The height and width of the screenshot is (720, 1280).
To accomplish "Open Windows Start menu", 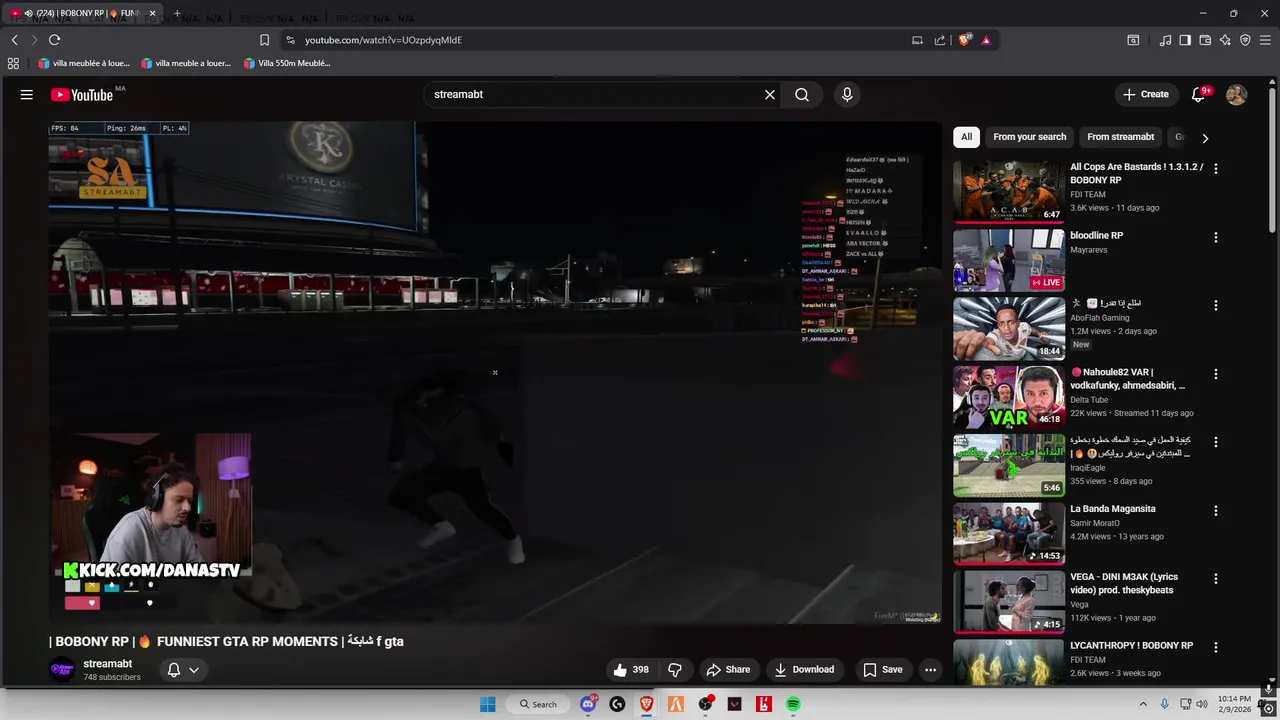I will click(x=488, y=704).
